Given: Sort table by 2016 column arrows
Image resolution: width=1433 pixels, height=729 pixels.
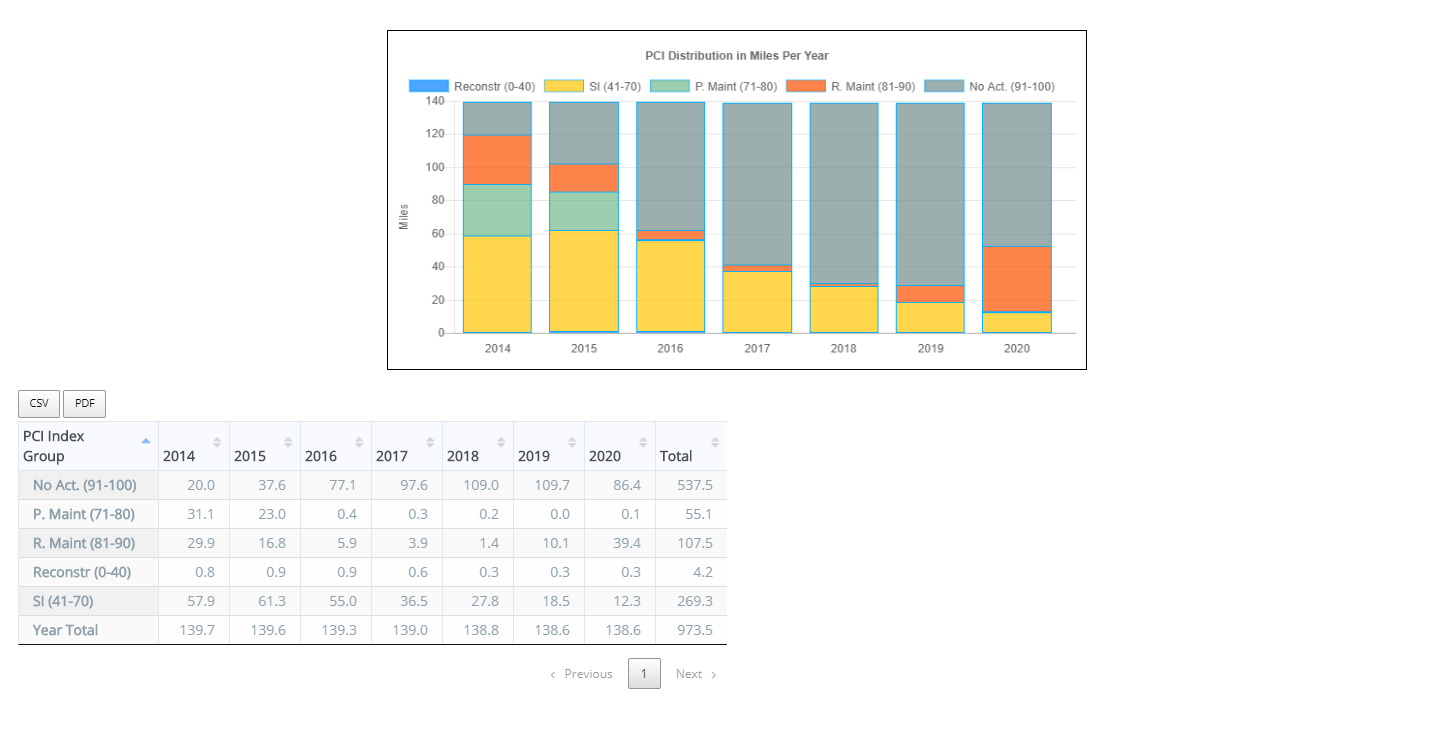Looking at the screenshot, I should 359,442.
